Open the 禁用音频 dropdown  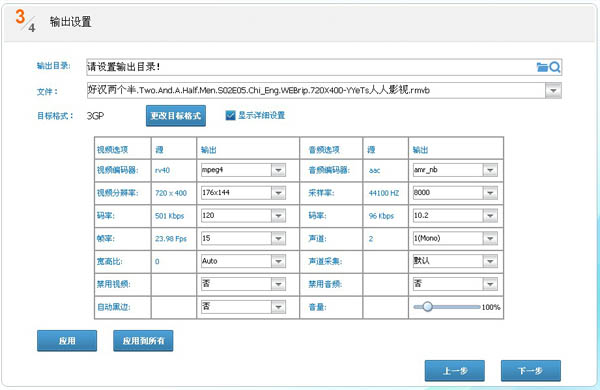pos(490,284)
